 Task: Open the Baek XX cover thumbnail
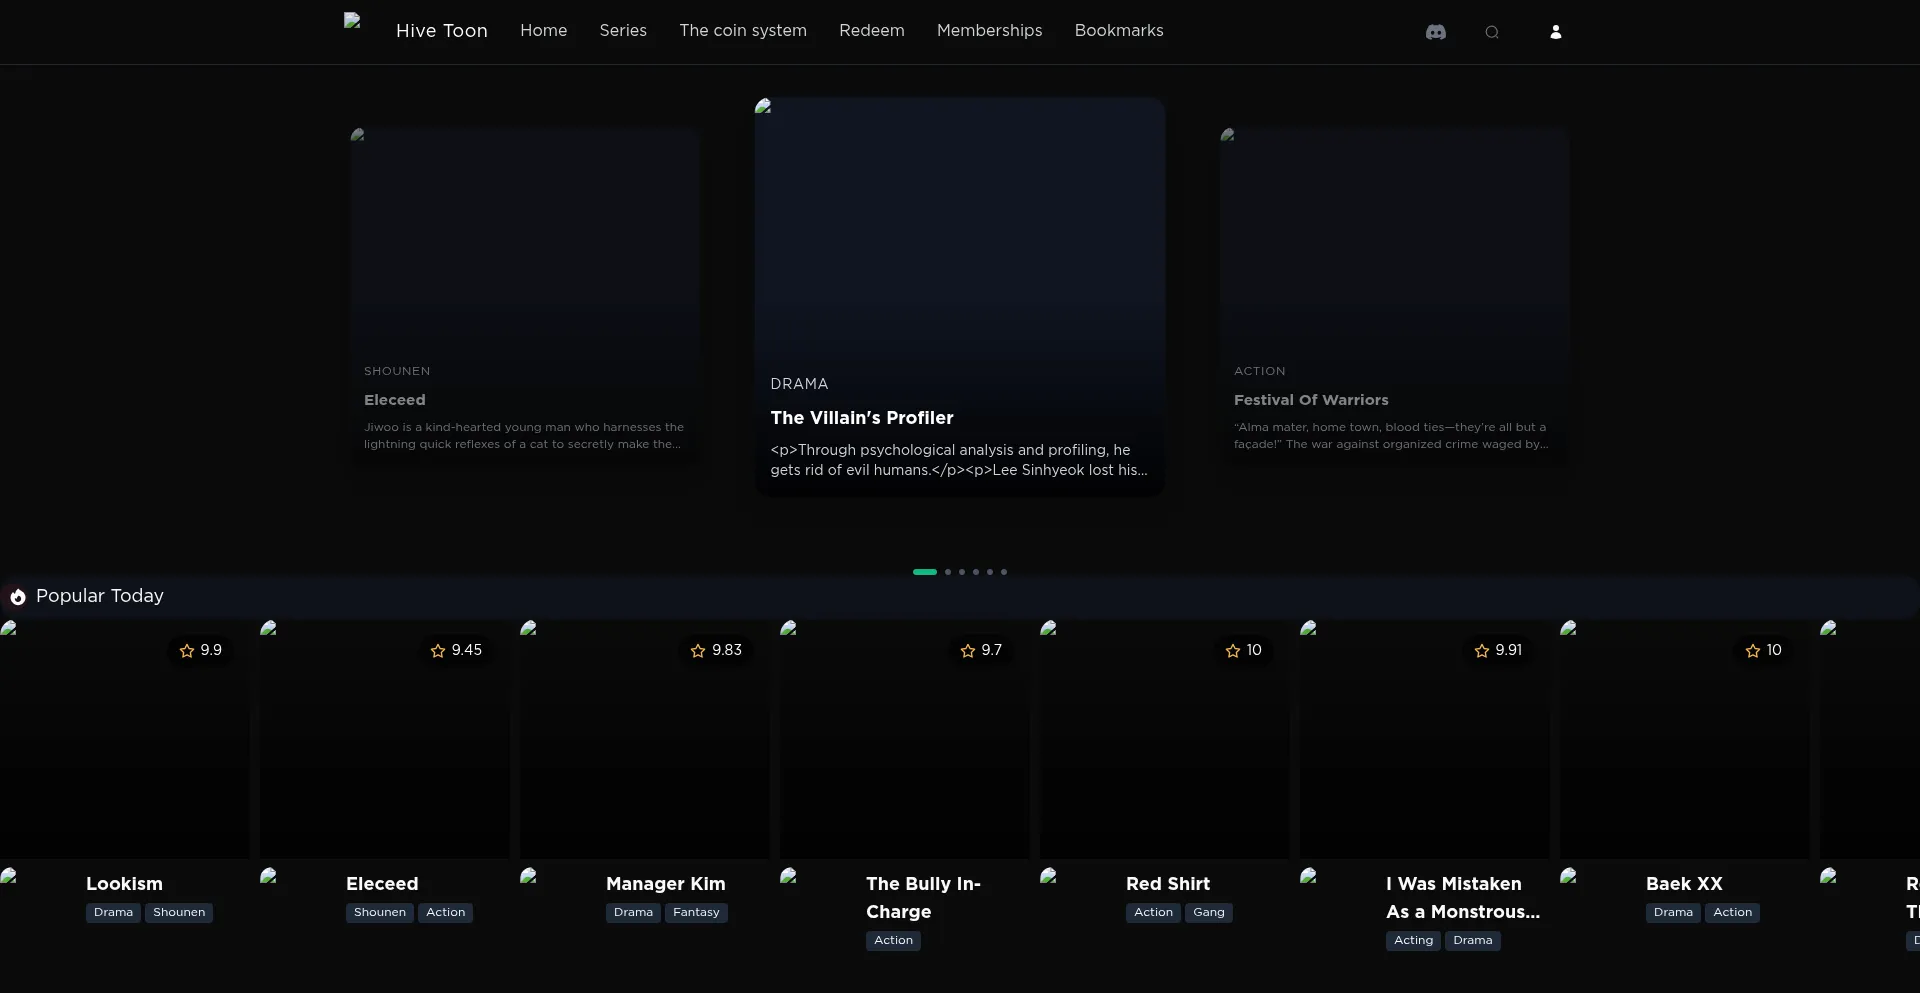coord(1684,740)
